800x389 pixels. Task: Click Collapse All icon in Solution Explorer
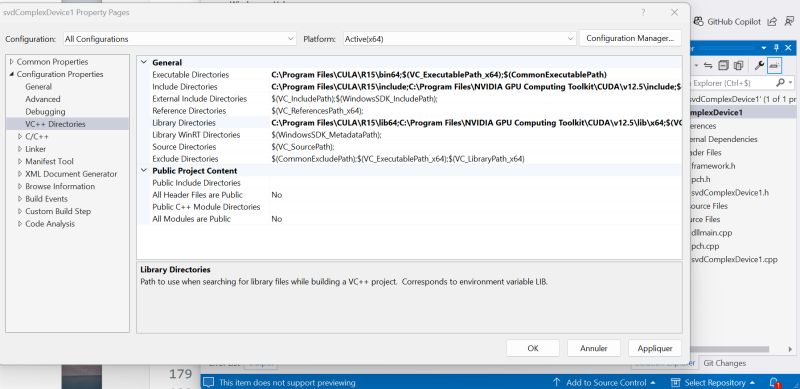pyautogui.click(x=723, y=65)
